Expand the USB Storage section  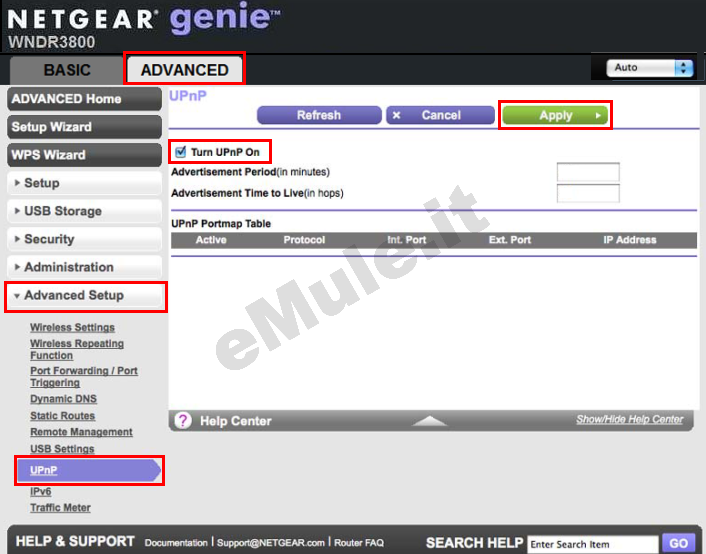[85, 211]
